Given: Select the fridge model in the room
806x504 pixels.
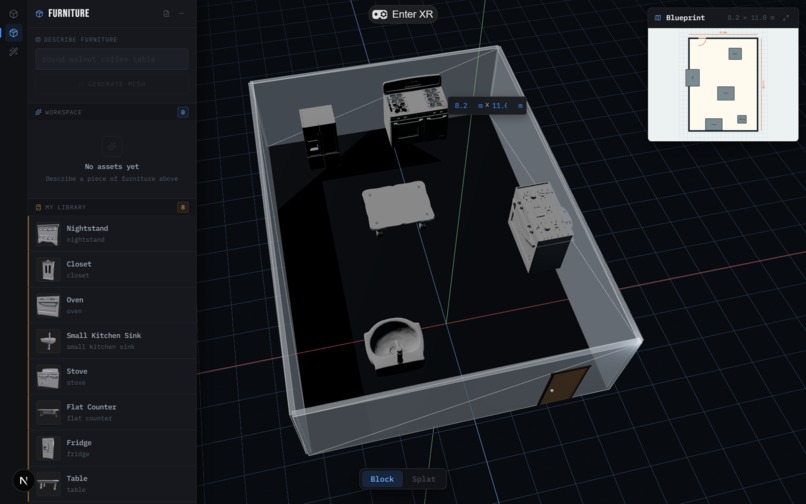Looking at the screenshot, I should click(319, 136).
